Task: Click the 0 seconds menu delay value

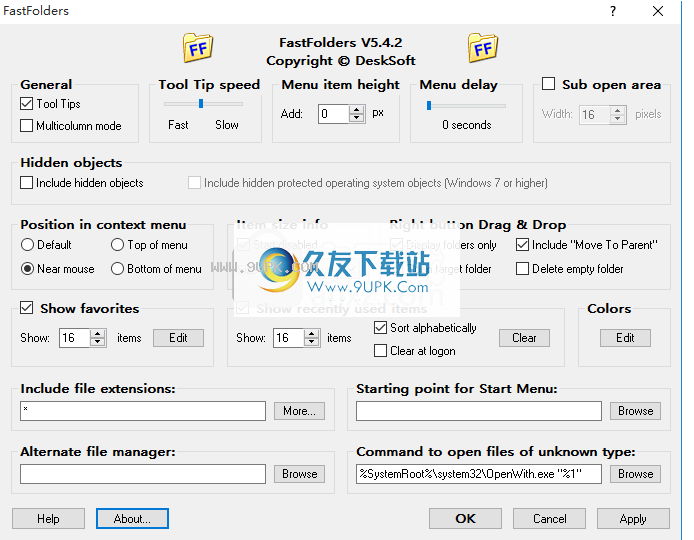Action: point(467,125)
